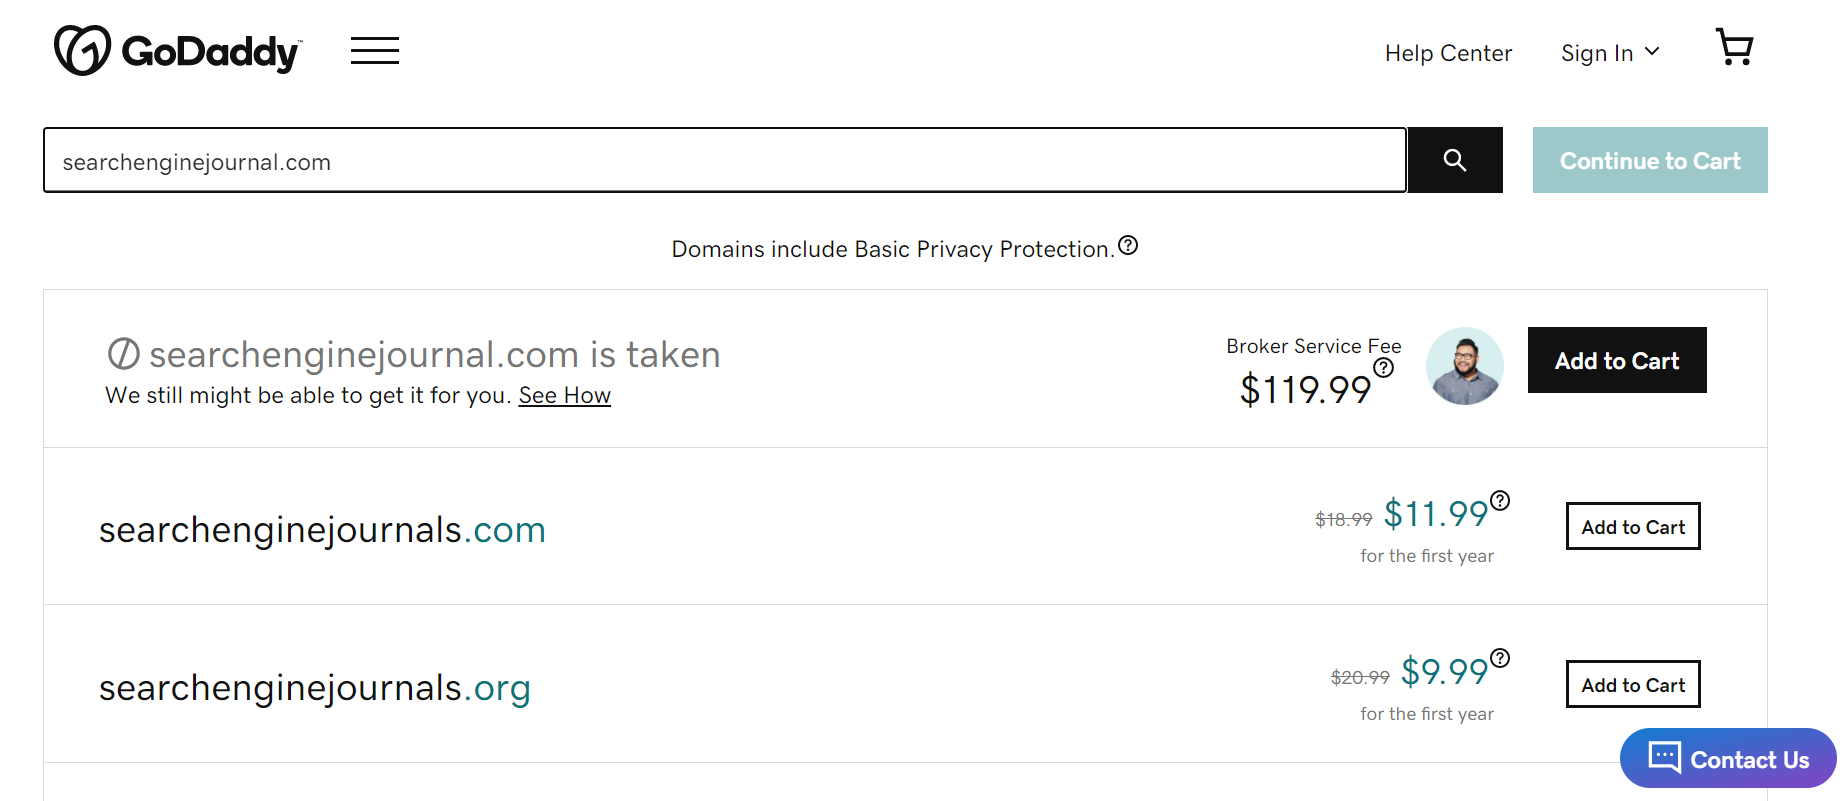The width and height of the screenshot is (1848, 801).
Task: Open the hamburger navigation menu
Action: [x=375, y=50]
